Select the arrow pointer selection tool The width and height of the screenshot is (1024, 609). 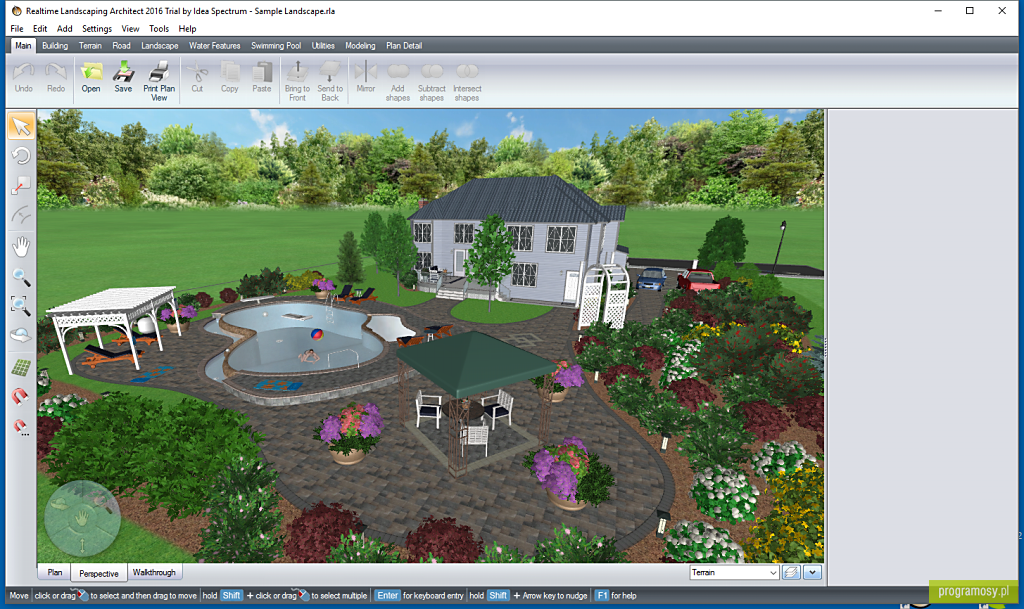(21, 126)
